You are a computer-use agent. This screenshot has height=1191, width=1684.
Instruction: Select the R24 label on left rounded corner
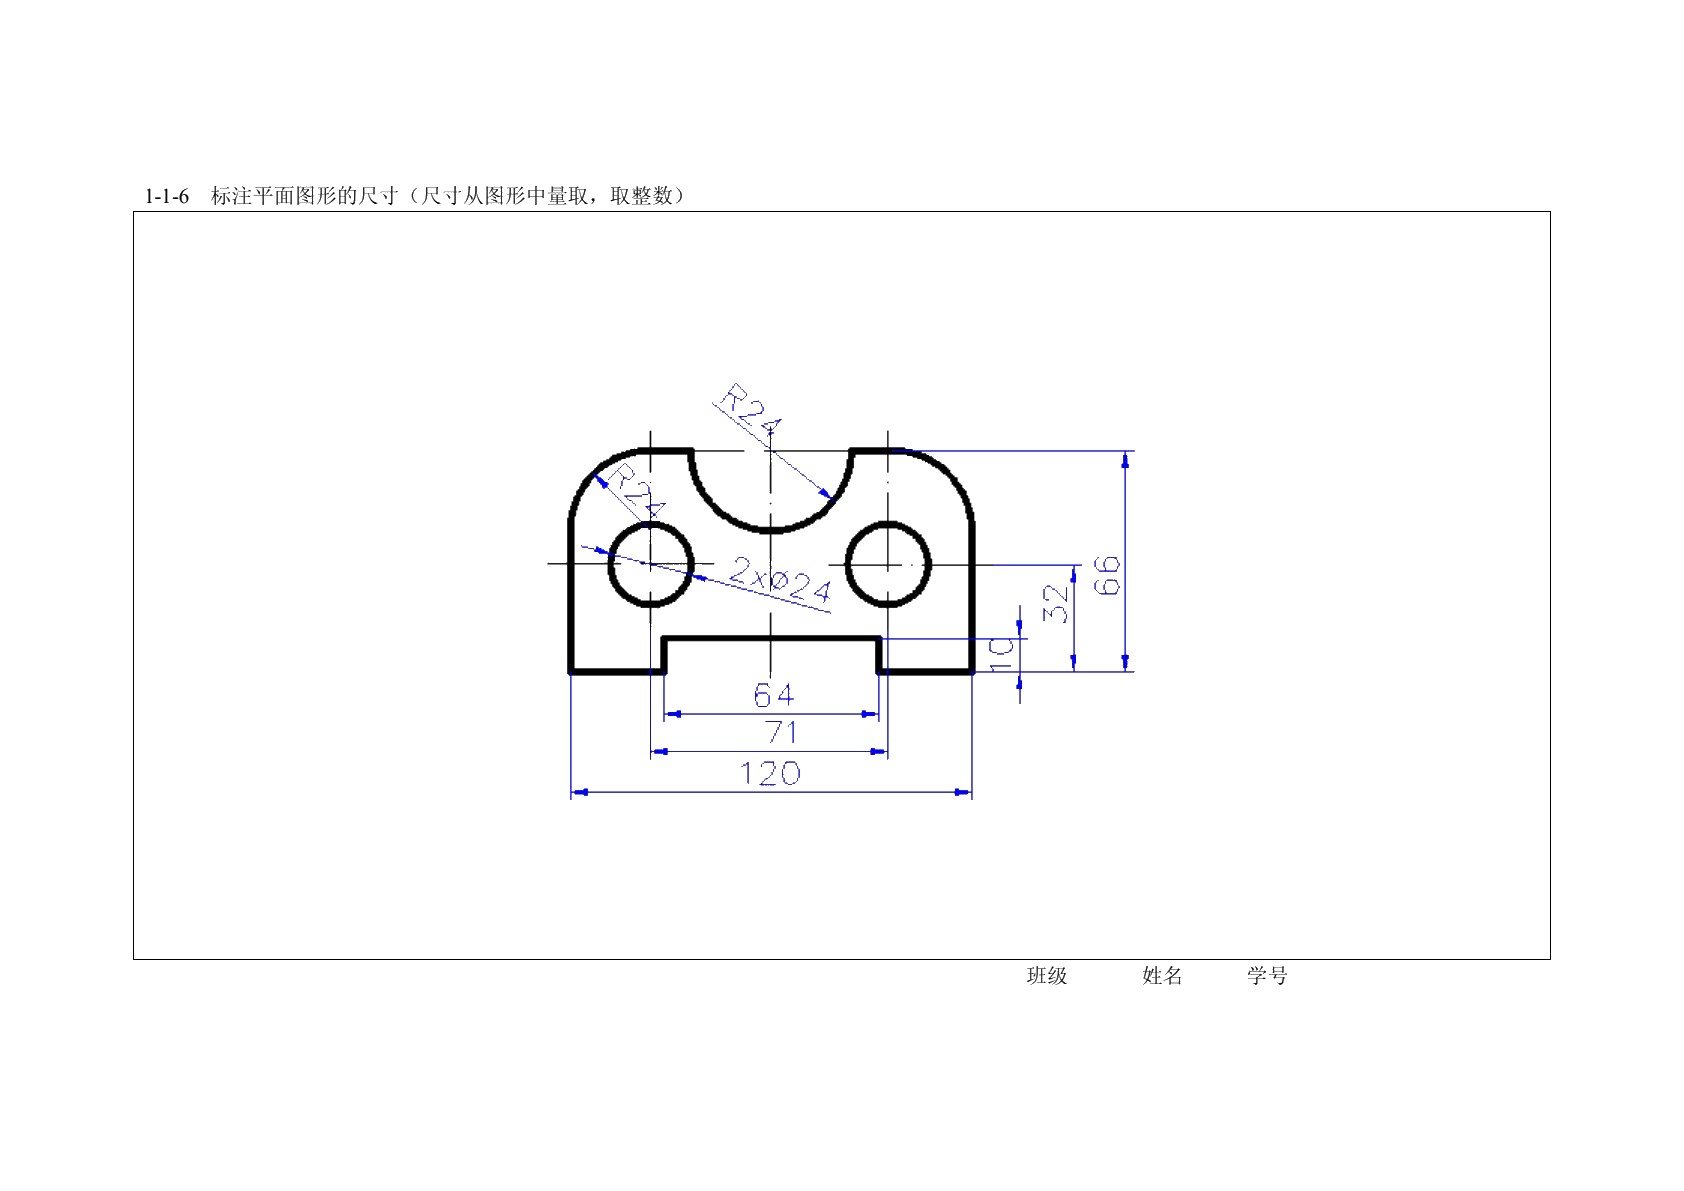(637, 491)
